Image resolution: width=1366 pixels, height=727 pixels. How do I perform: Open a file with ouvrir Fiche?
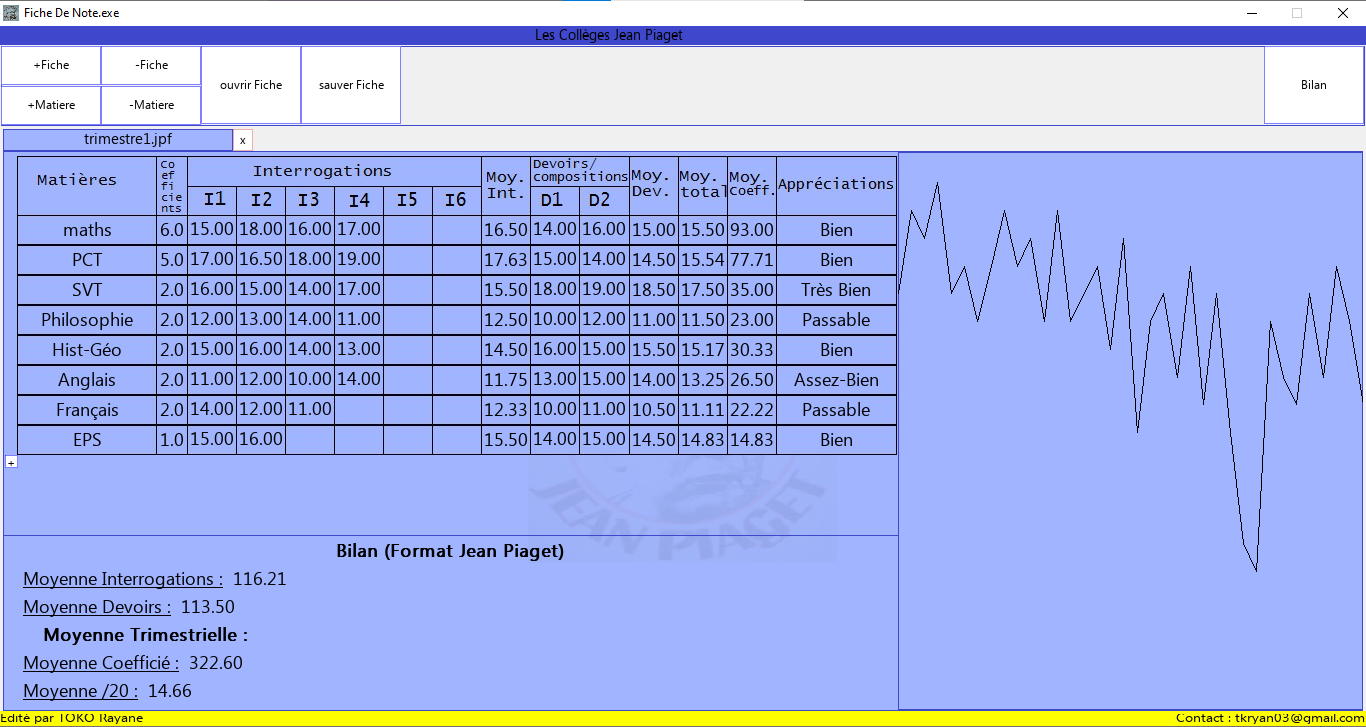click(251, 85)
